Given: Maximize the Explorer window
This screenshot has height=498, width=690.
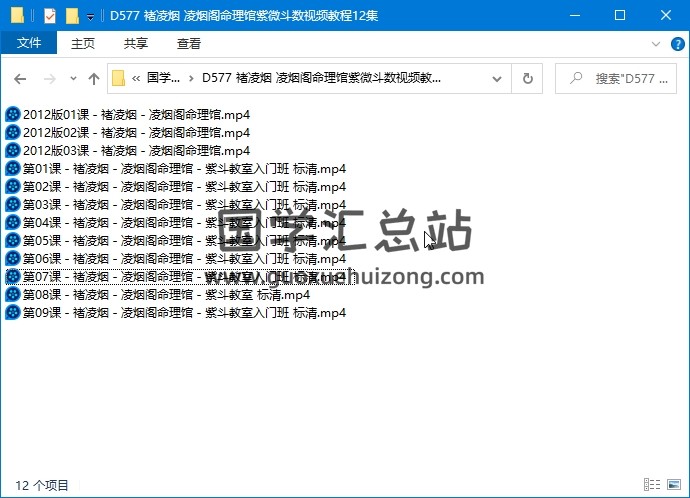Looking at the screenshot, I should [x=620, y=15].
